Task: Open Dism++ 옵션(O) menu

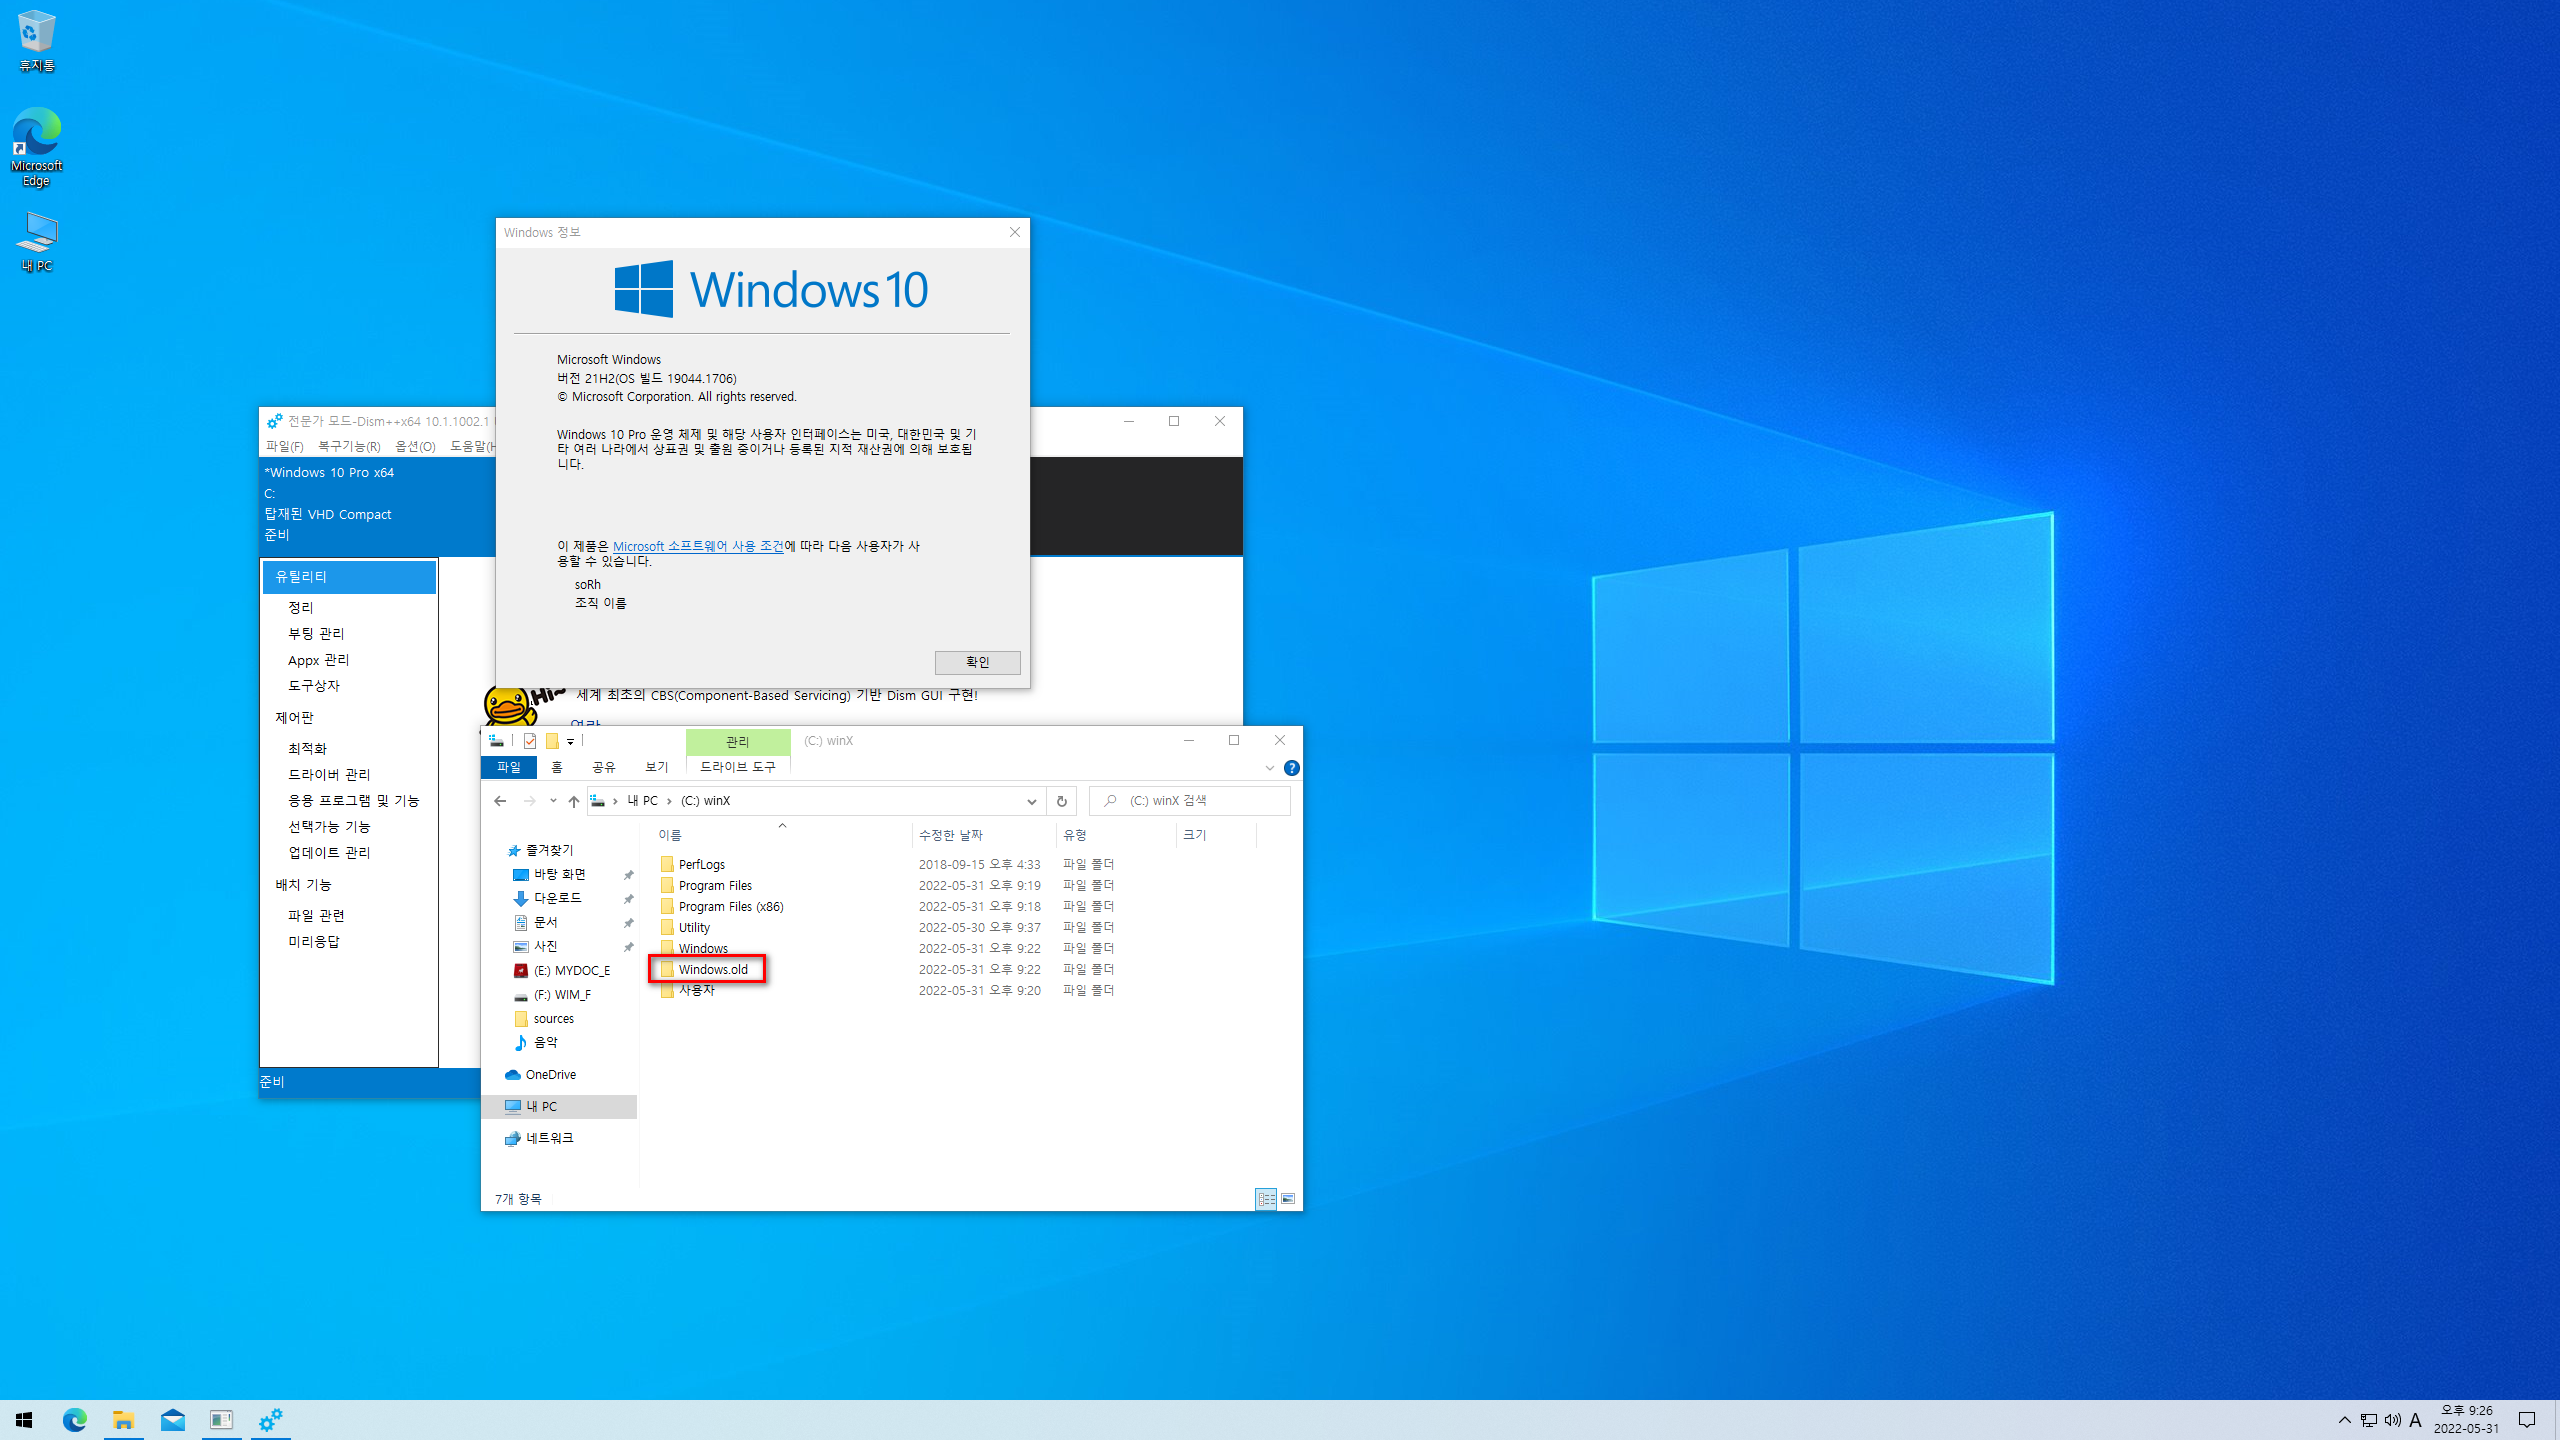Action: [x=415, y=446]
